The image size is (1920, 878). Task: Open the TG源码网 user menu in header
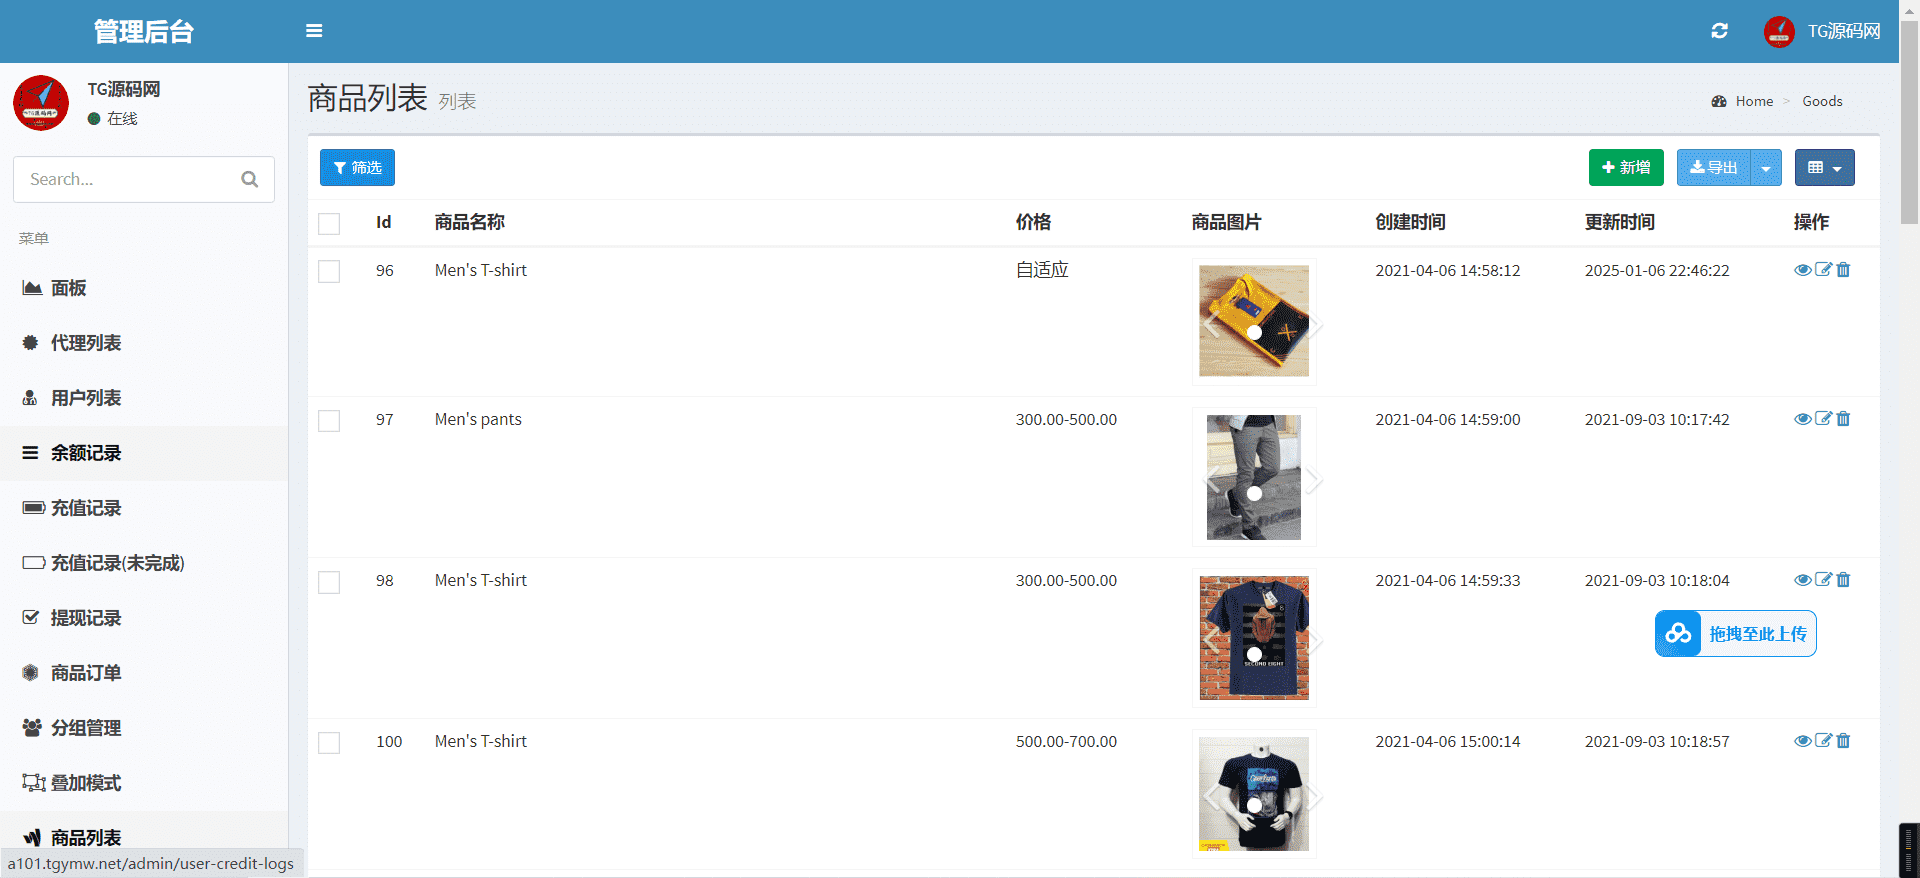tap(1822, 31)
